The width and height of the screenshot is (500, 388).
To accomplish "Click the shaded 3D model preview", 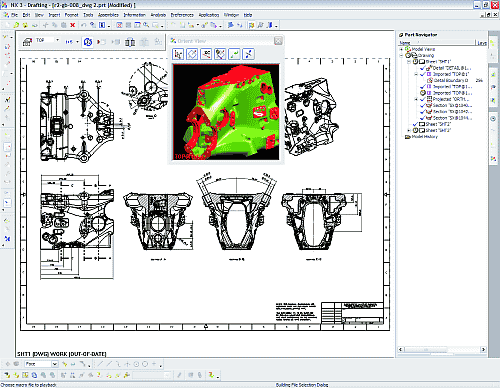I will [x=226, y=112].
